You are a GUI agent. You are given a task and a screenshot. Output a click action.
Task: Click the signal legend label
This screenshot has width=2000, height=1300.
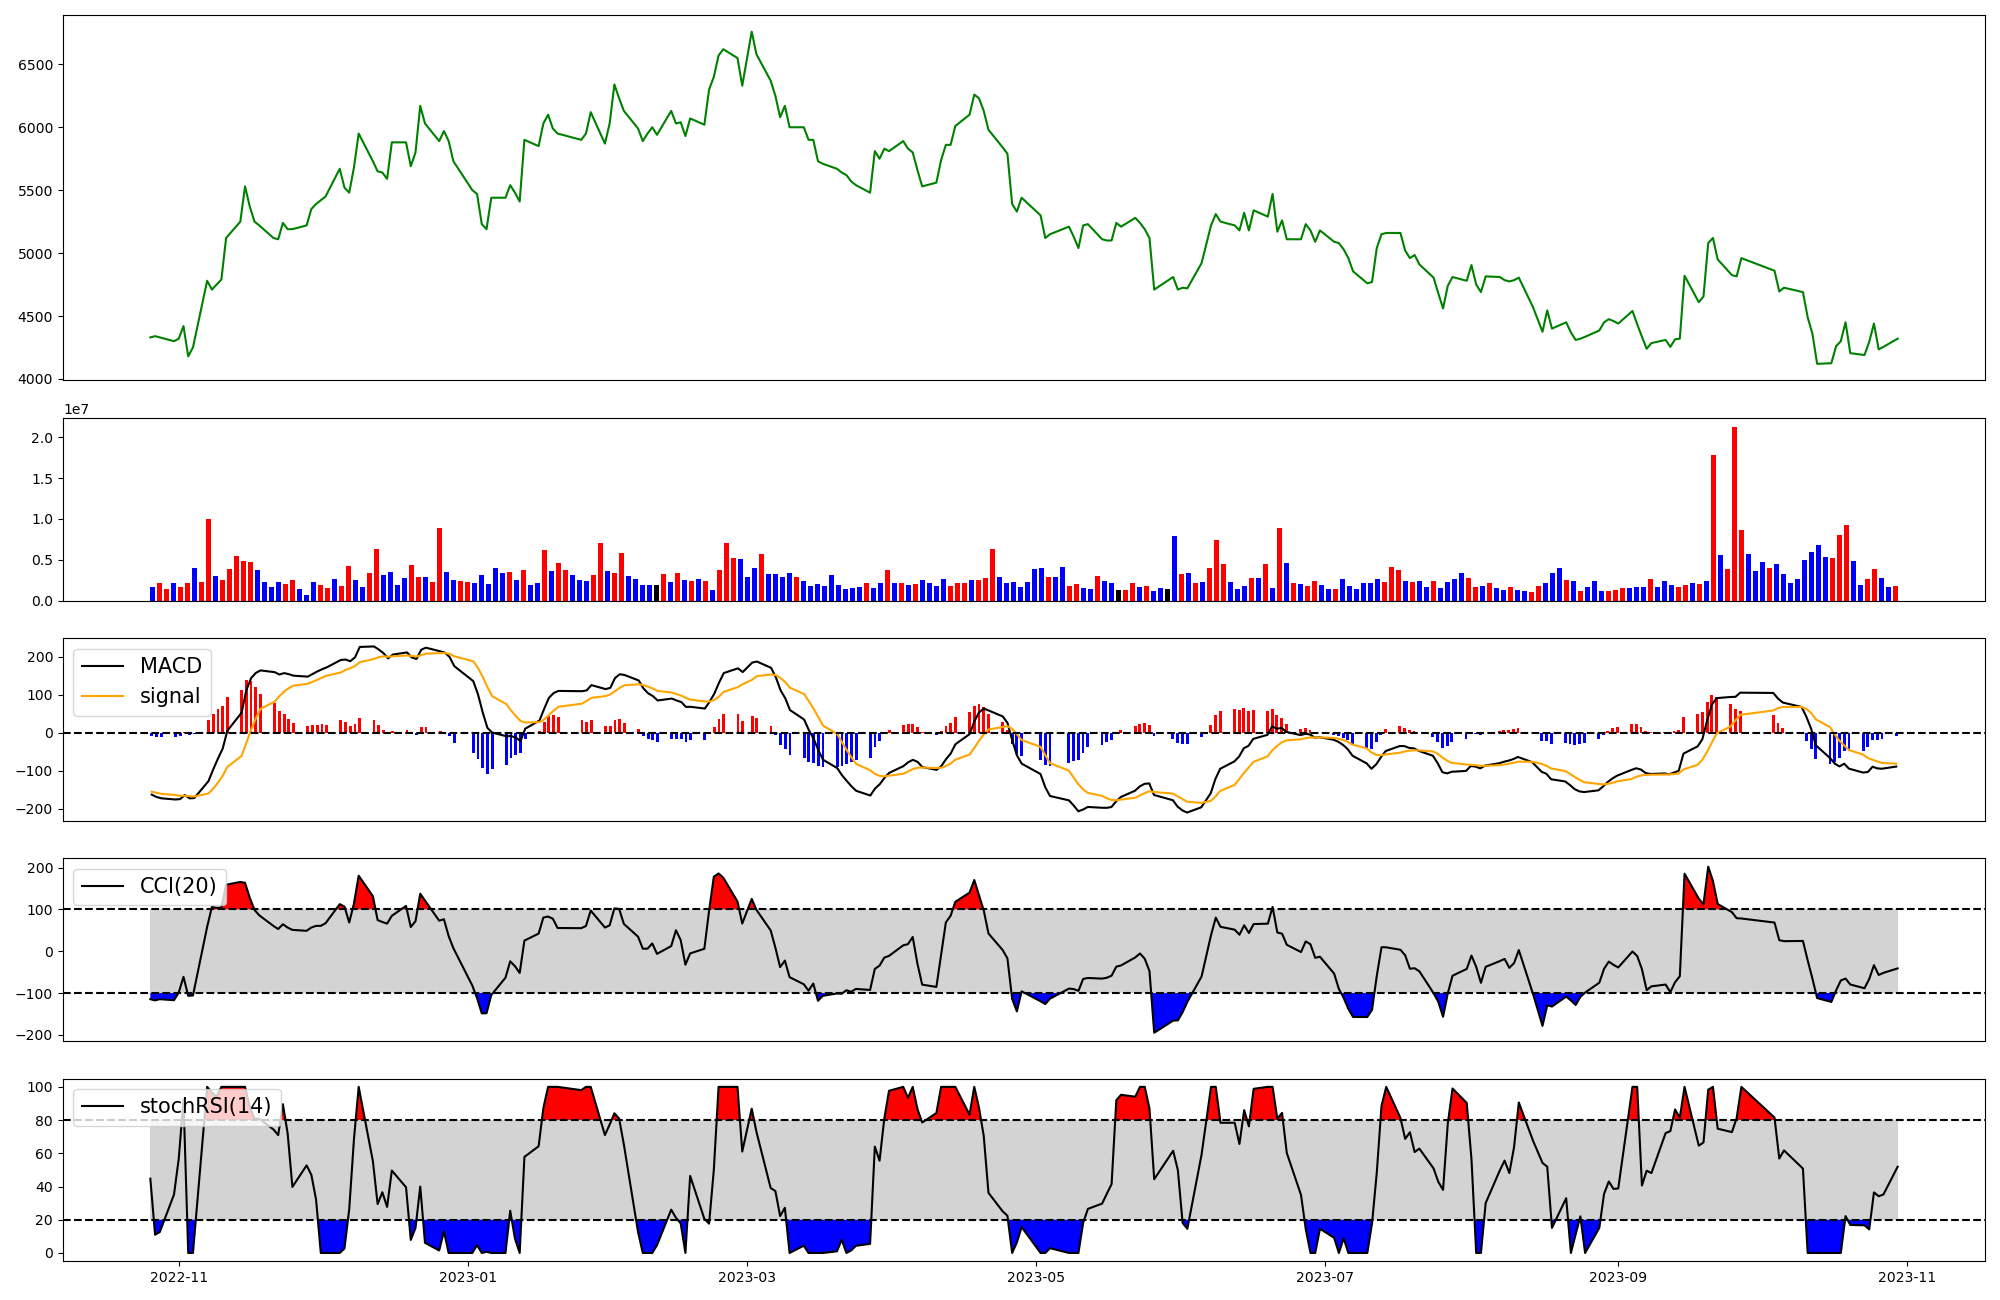170,696
